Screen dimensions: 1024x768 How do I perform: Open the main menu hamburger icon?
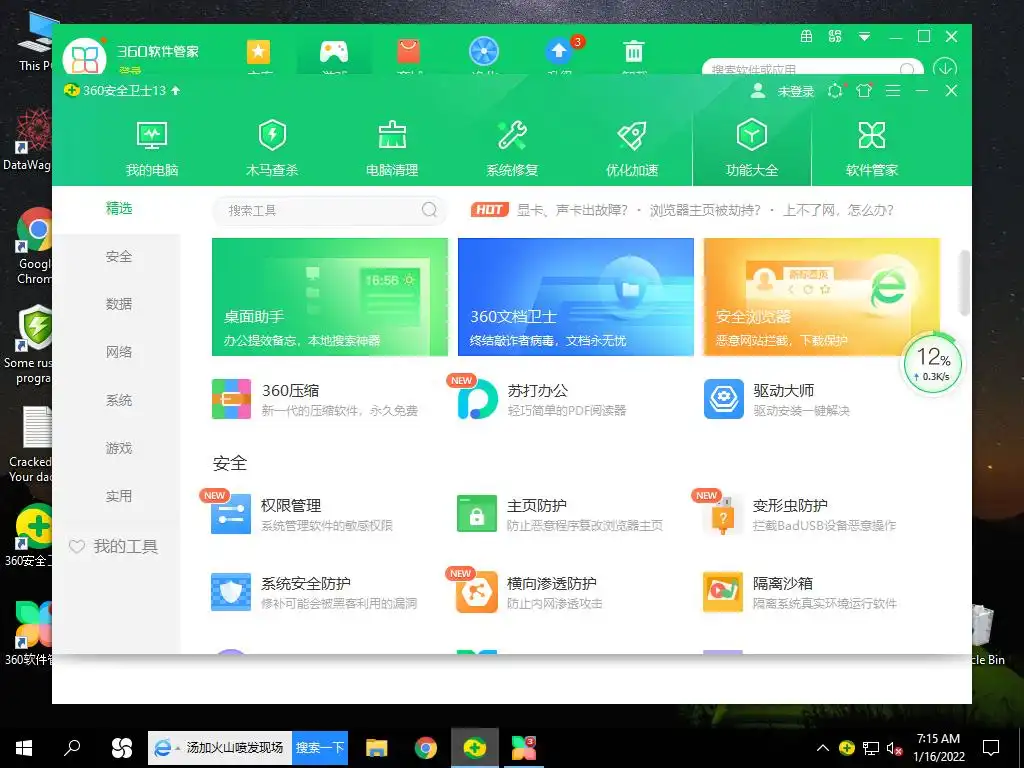click(x=893, y=91)
